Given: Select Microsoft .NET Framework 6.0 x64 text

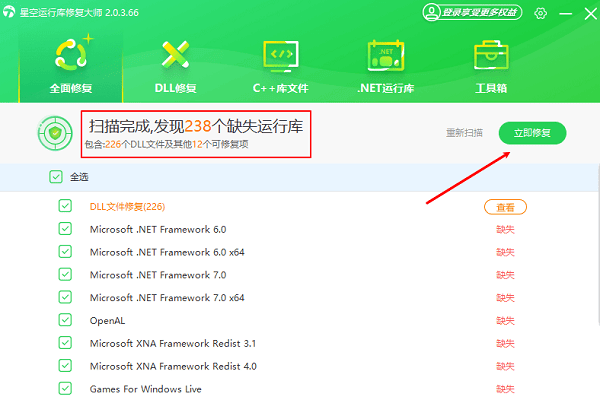Looking at the screenshot, I should [167, 252].
